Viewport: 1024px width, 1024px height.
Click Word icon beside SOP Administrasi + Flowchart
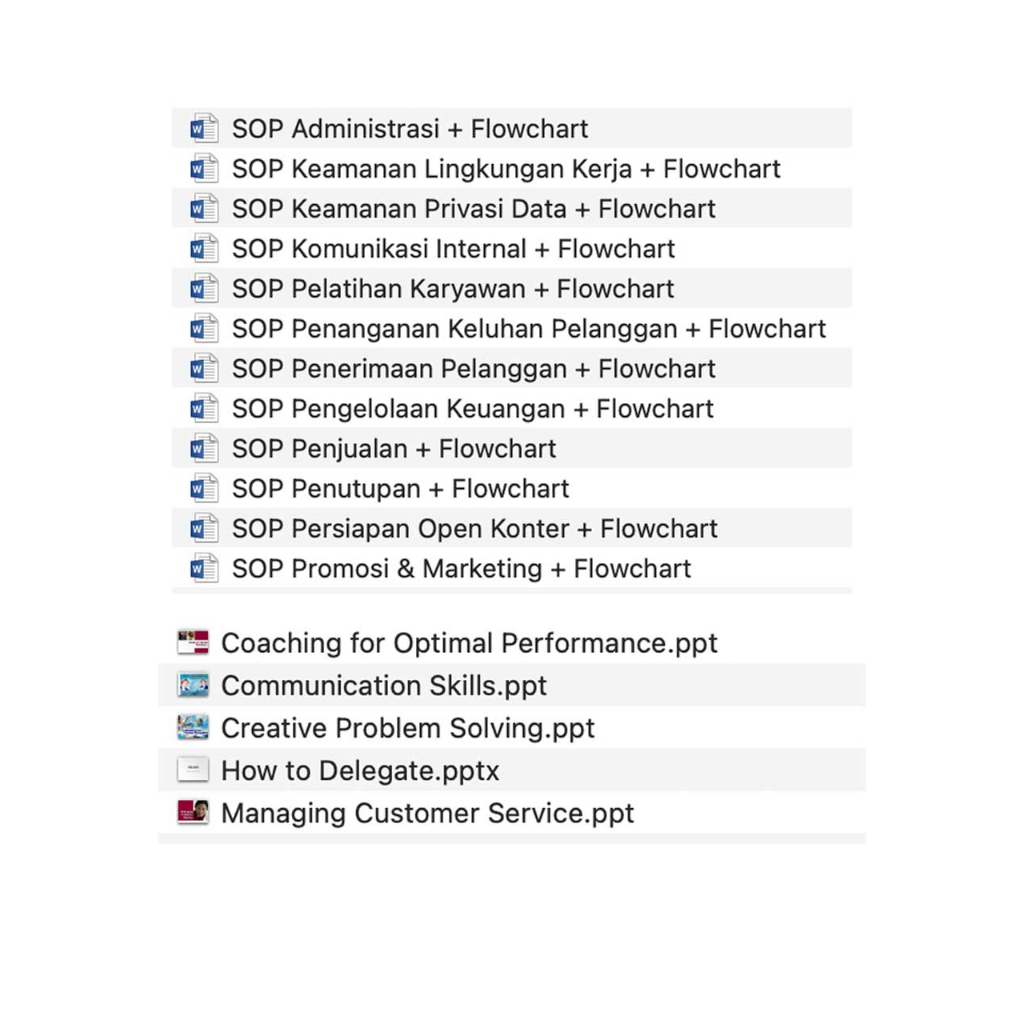(x=204, y=128)
